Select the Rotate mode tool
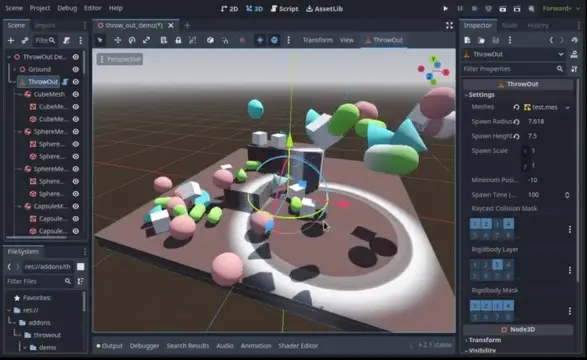587x360 pixels. click(132, 40)
